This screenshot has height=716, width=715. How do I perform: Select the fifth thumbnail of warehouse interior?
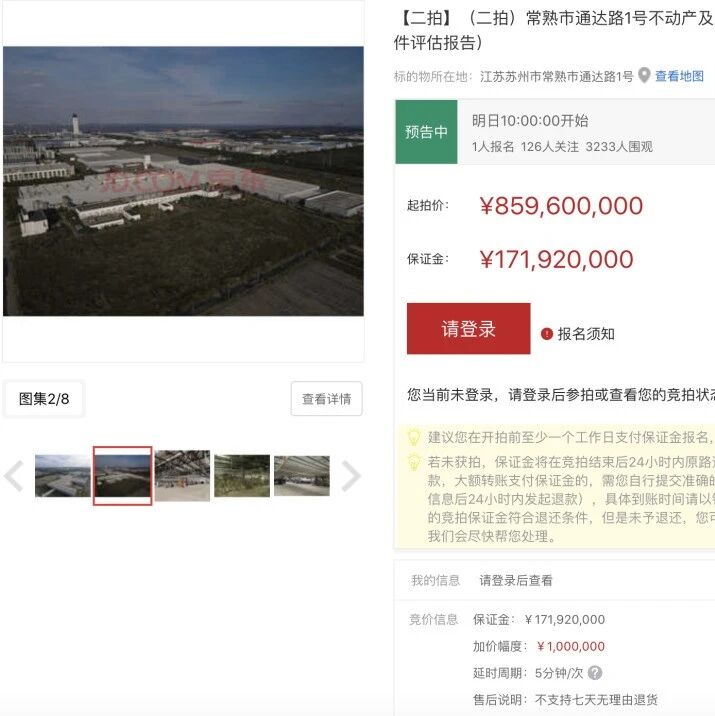tap(302, 476)
